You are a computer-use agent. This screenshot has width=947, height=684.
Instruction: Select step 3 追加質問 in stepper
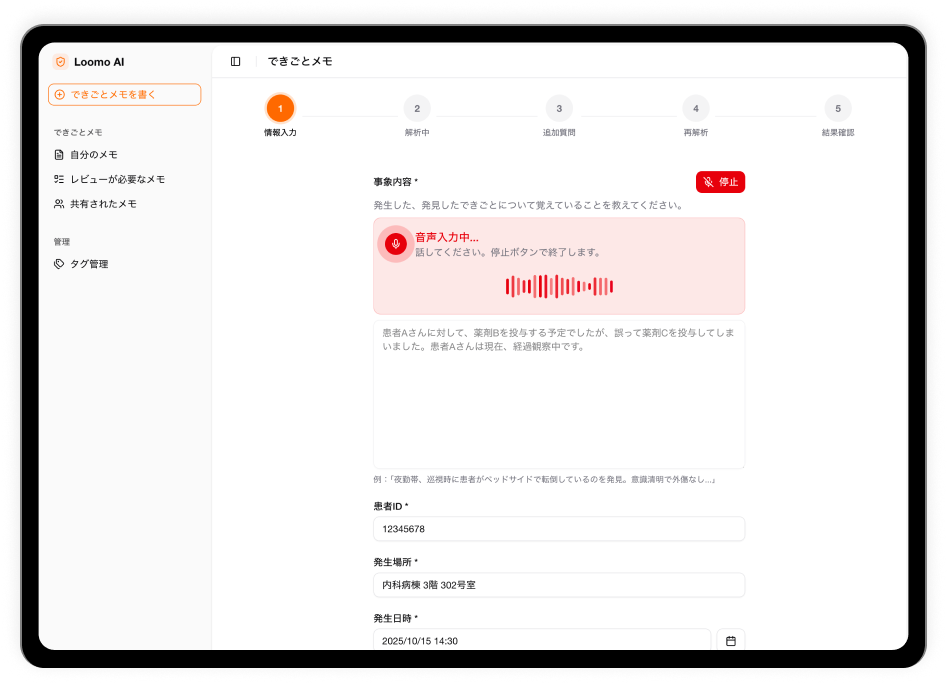(x=559, y=108)
